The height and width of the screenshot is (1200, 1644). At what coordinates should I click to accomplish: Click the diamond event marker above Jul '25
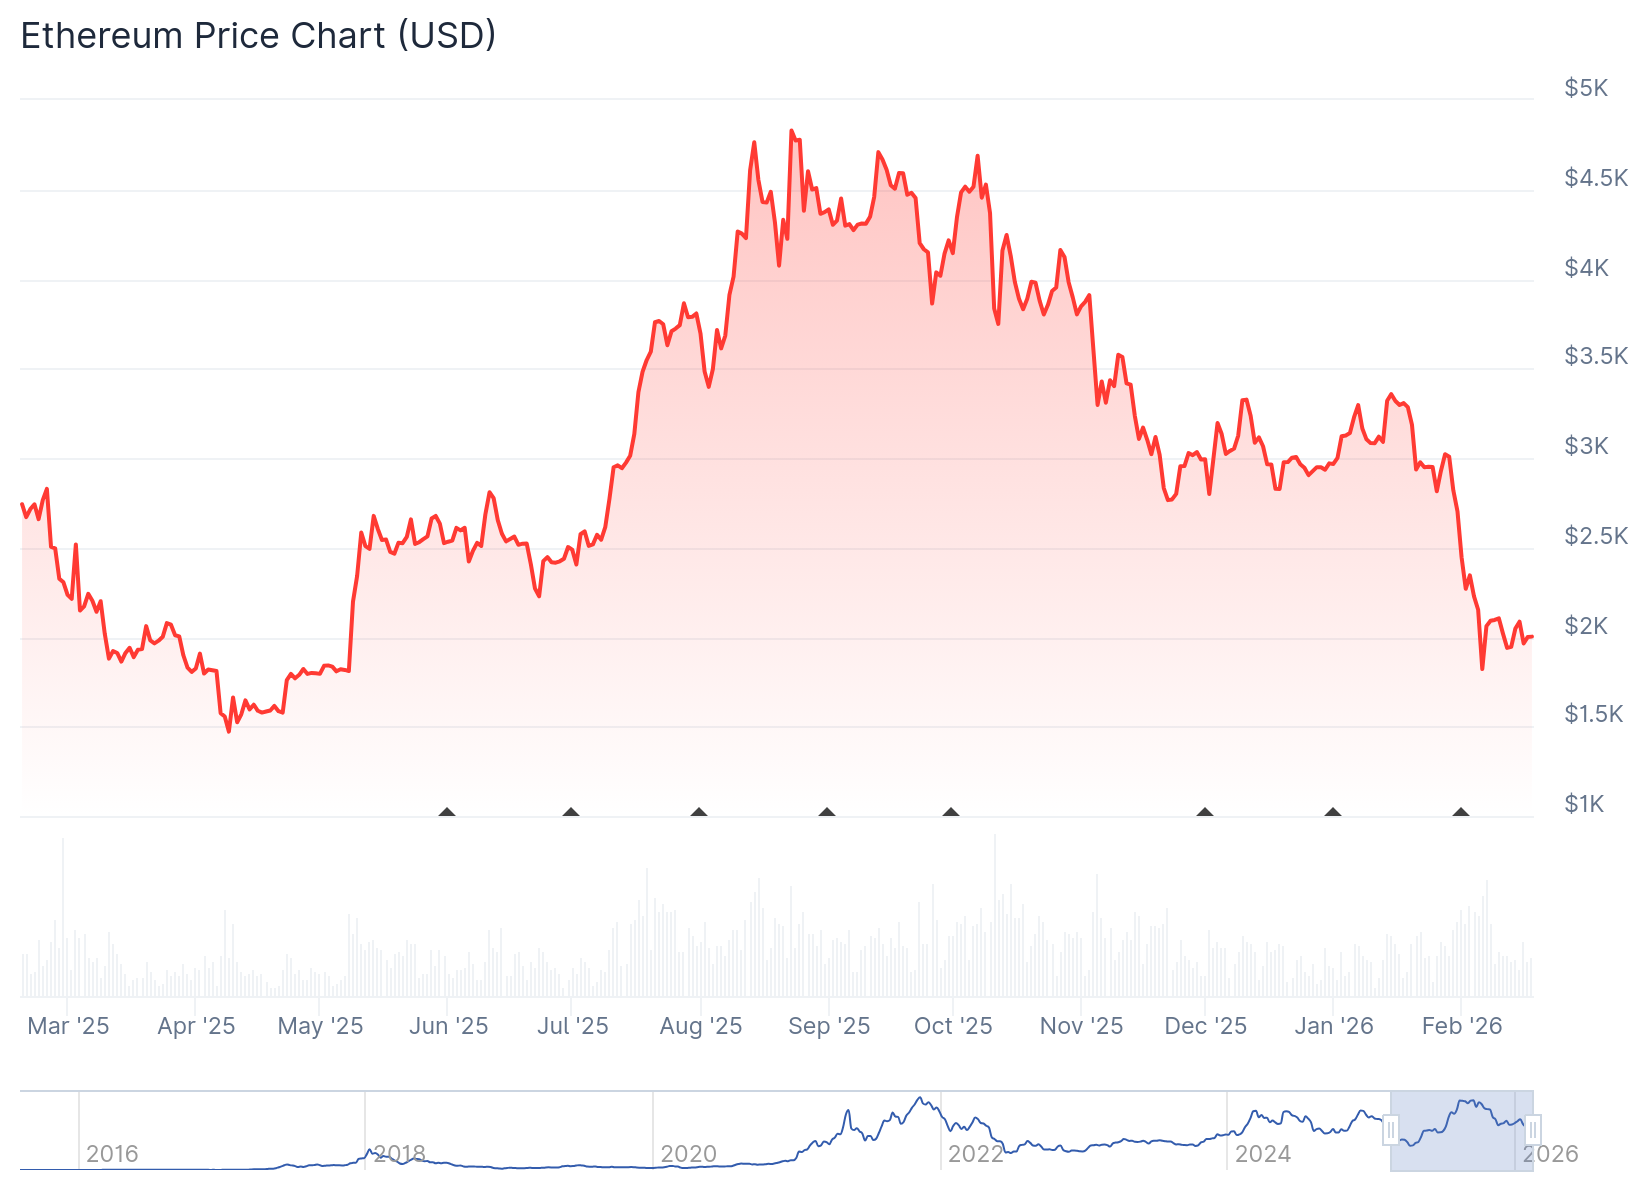[x=571, y=812]
